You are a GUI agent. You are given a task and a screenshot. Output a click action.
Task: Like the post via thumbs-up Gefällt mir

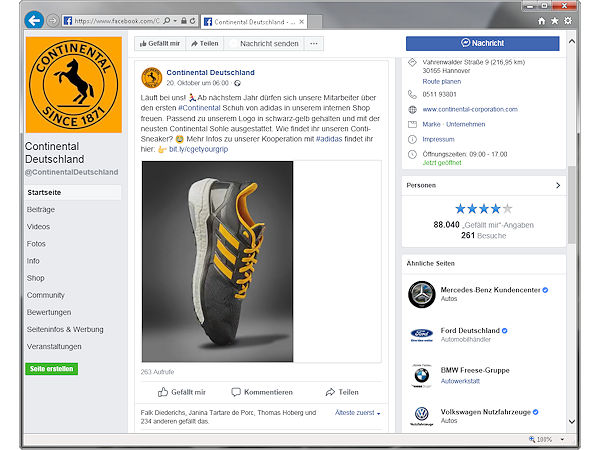[x=182, y=392]
